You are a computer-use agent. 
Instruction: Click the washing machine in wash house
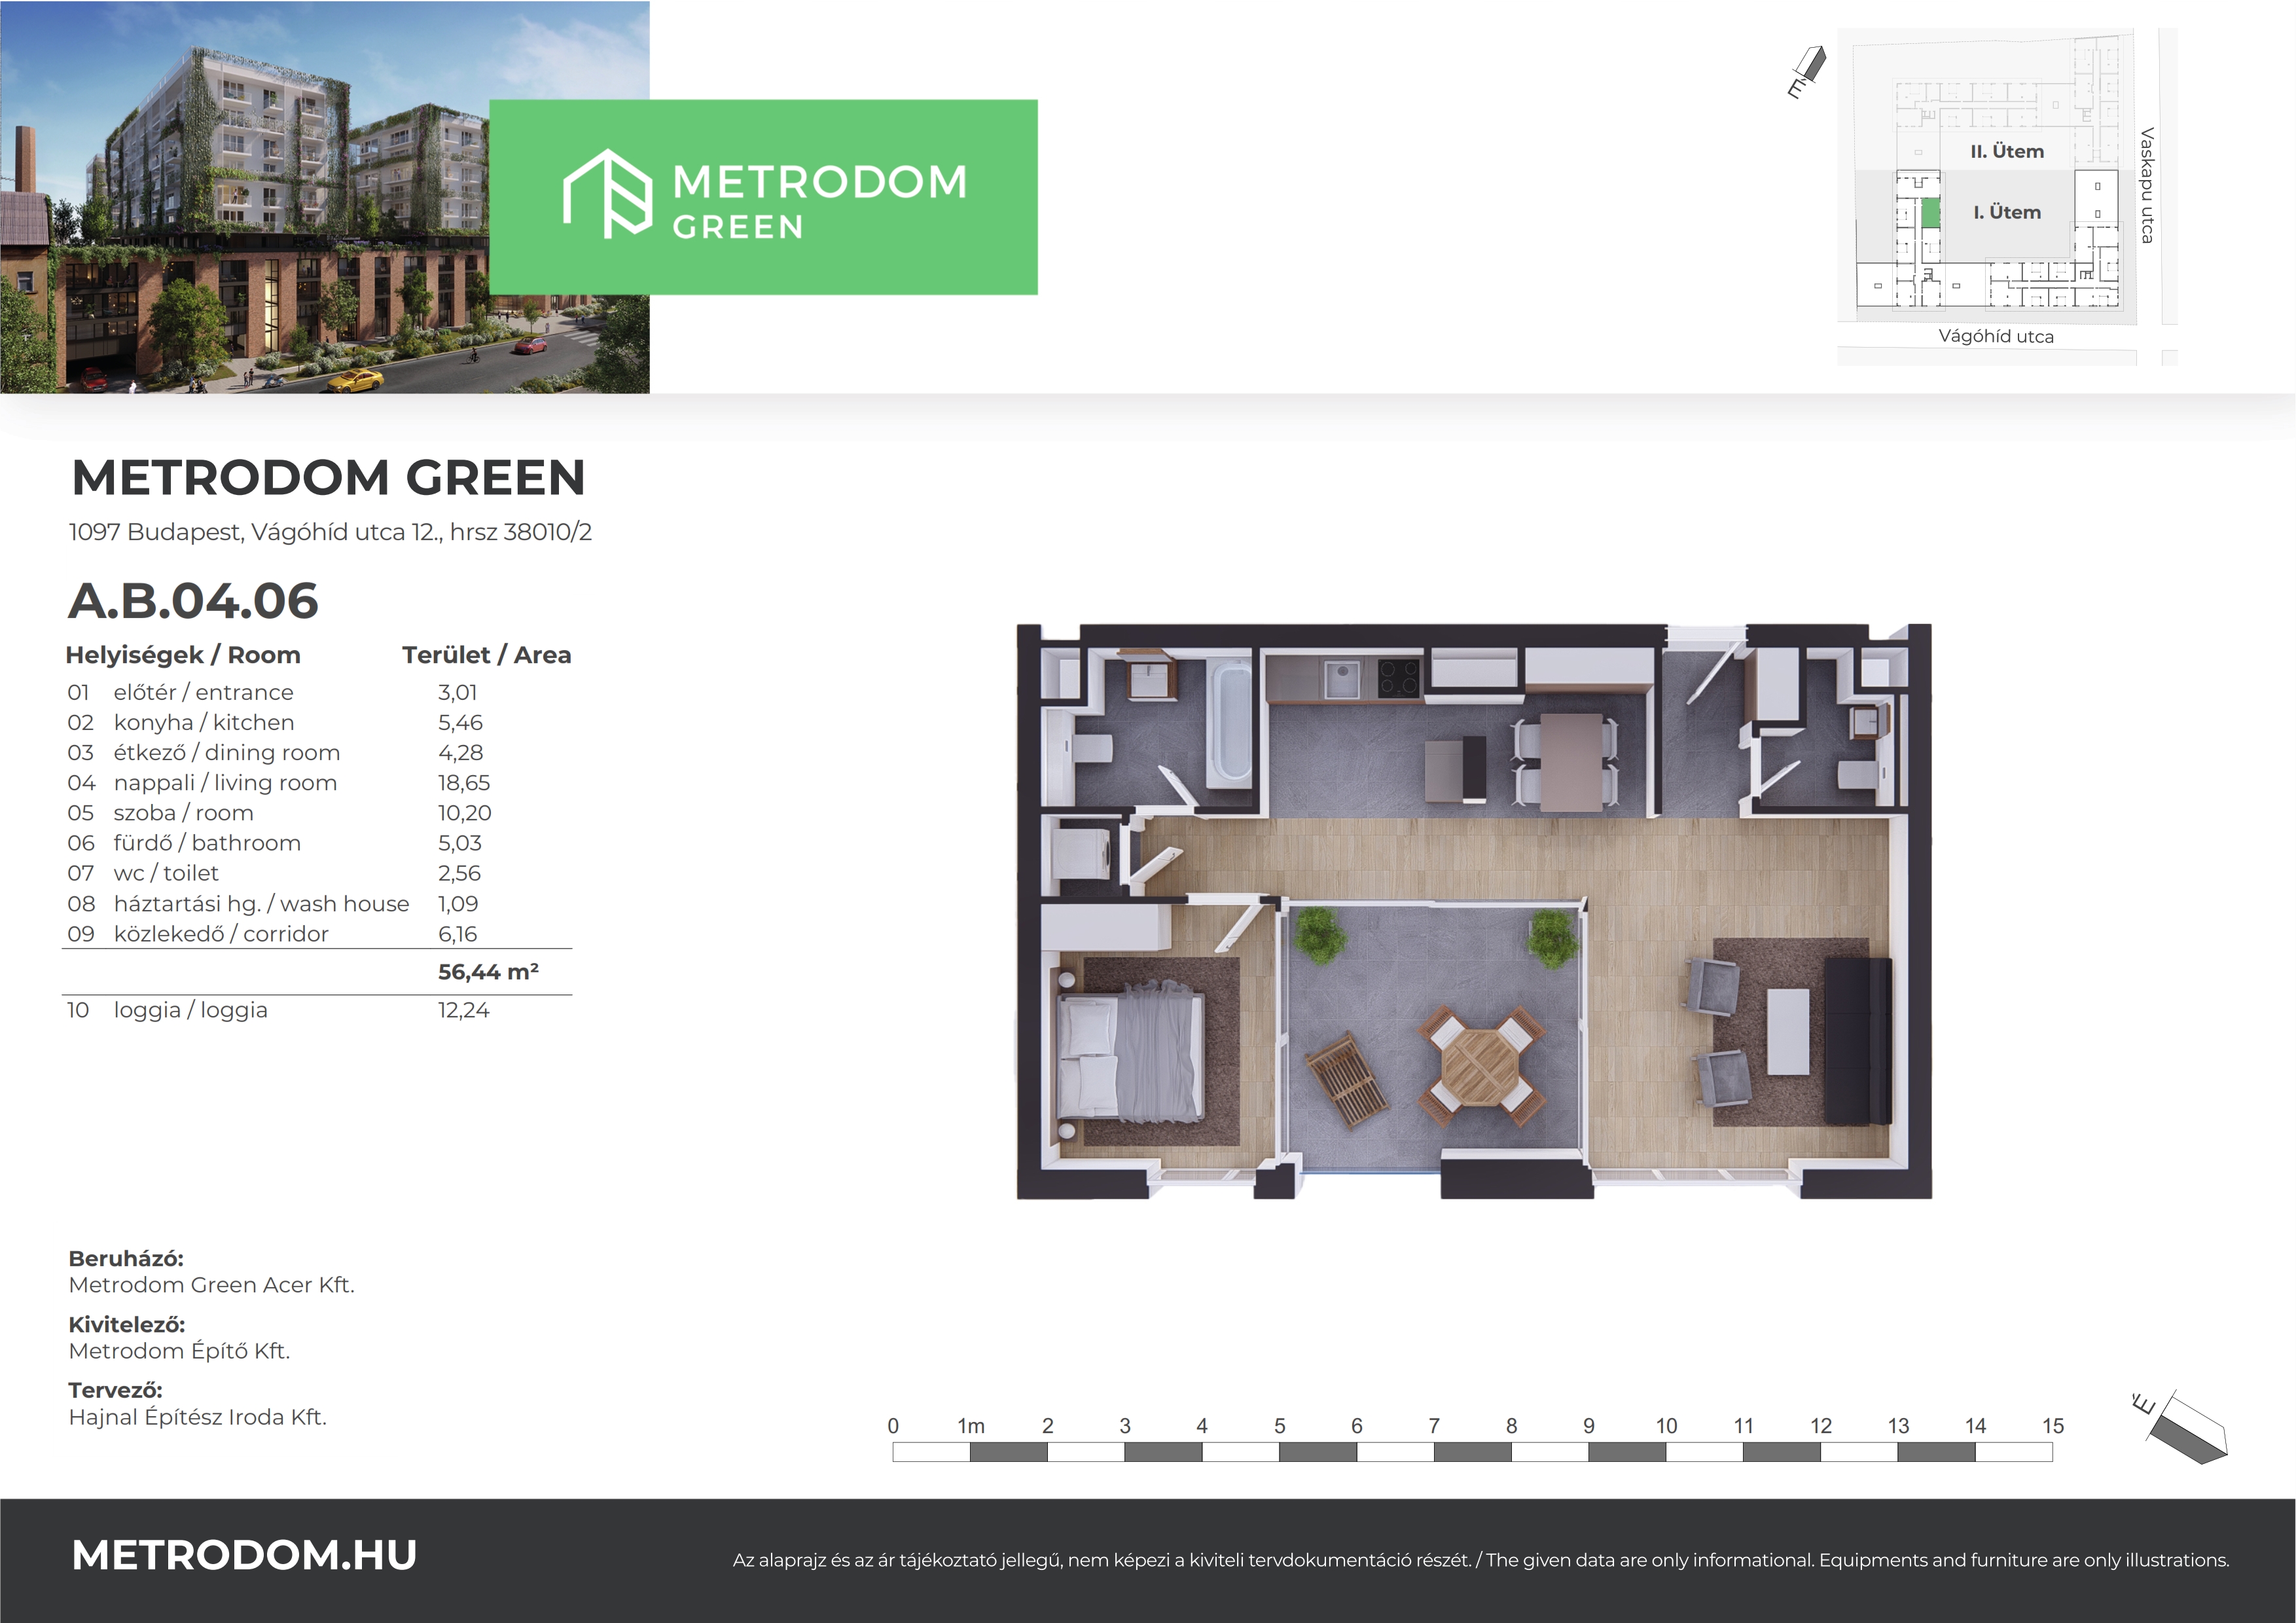click(1081, 853)
